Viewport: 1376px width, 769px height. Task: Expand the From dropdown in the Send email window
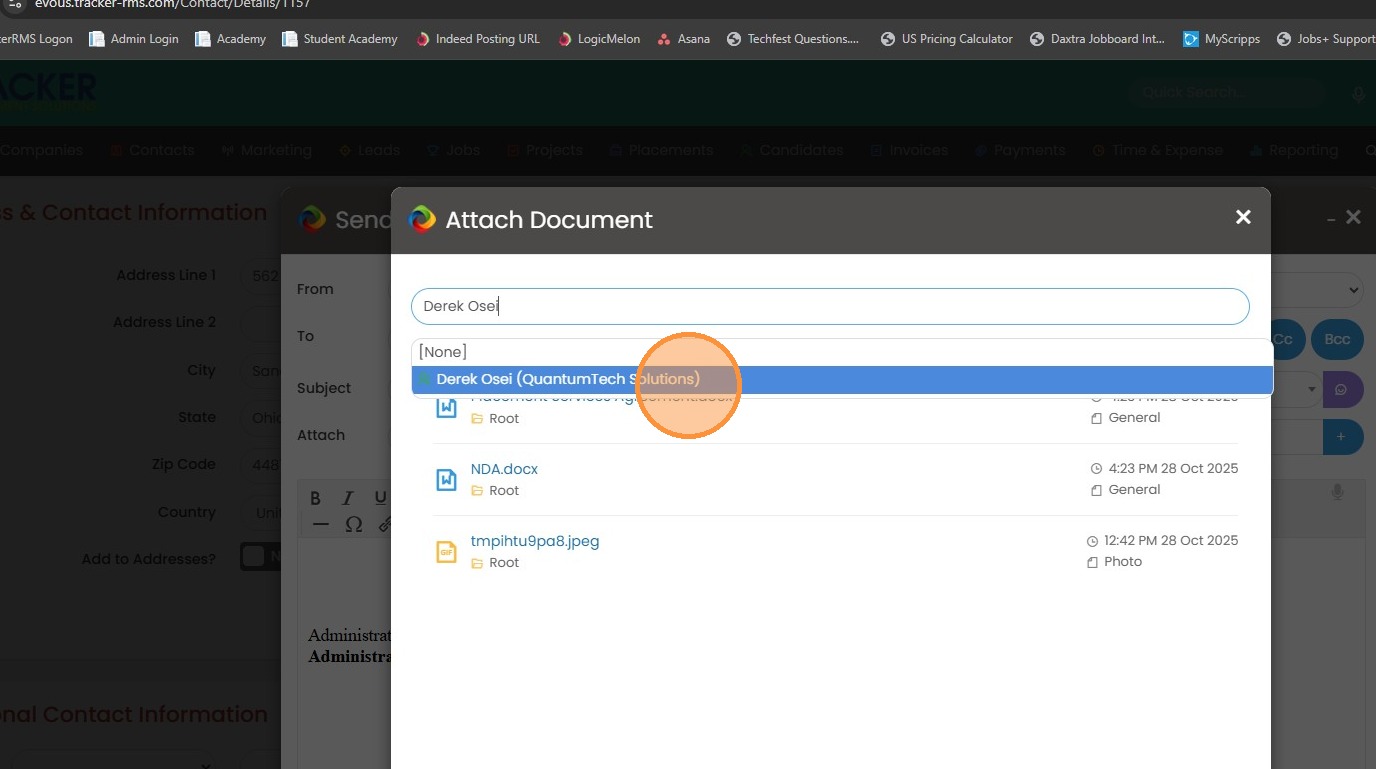click(x=1354, y=290)
